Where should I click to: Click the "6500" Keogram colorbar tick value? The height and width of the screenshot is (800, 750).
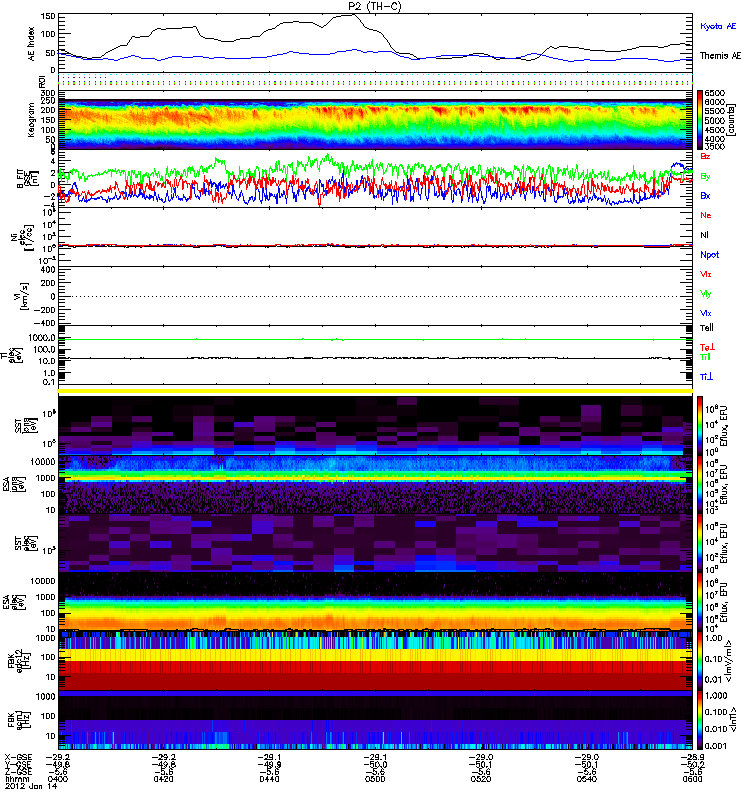pyautogui.click(x=715, y=93)
